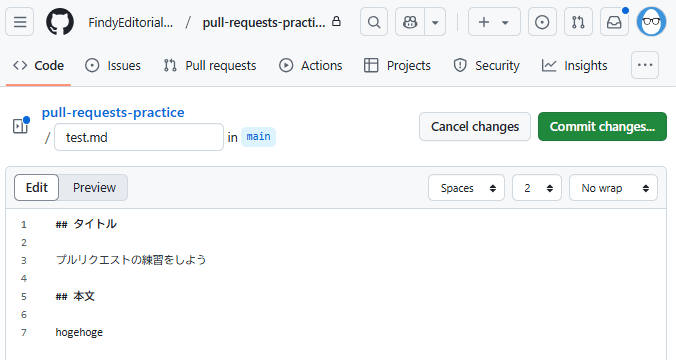Open the Security tab
Screen dimensions: 676x360
(486, 66)
